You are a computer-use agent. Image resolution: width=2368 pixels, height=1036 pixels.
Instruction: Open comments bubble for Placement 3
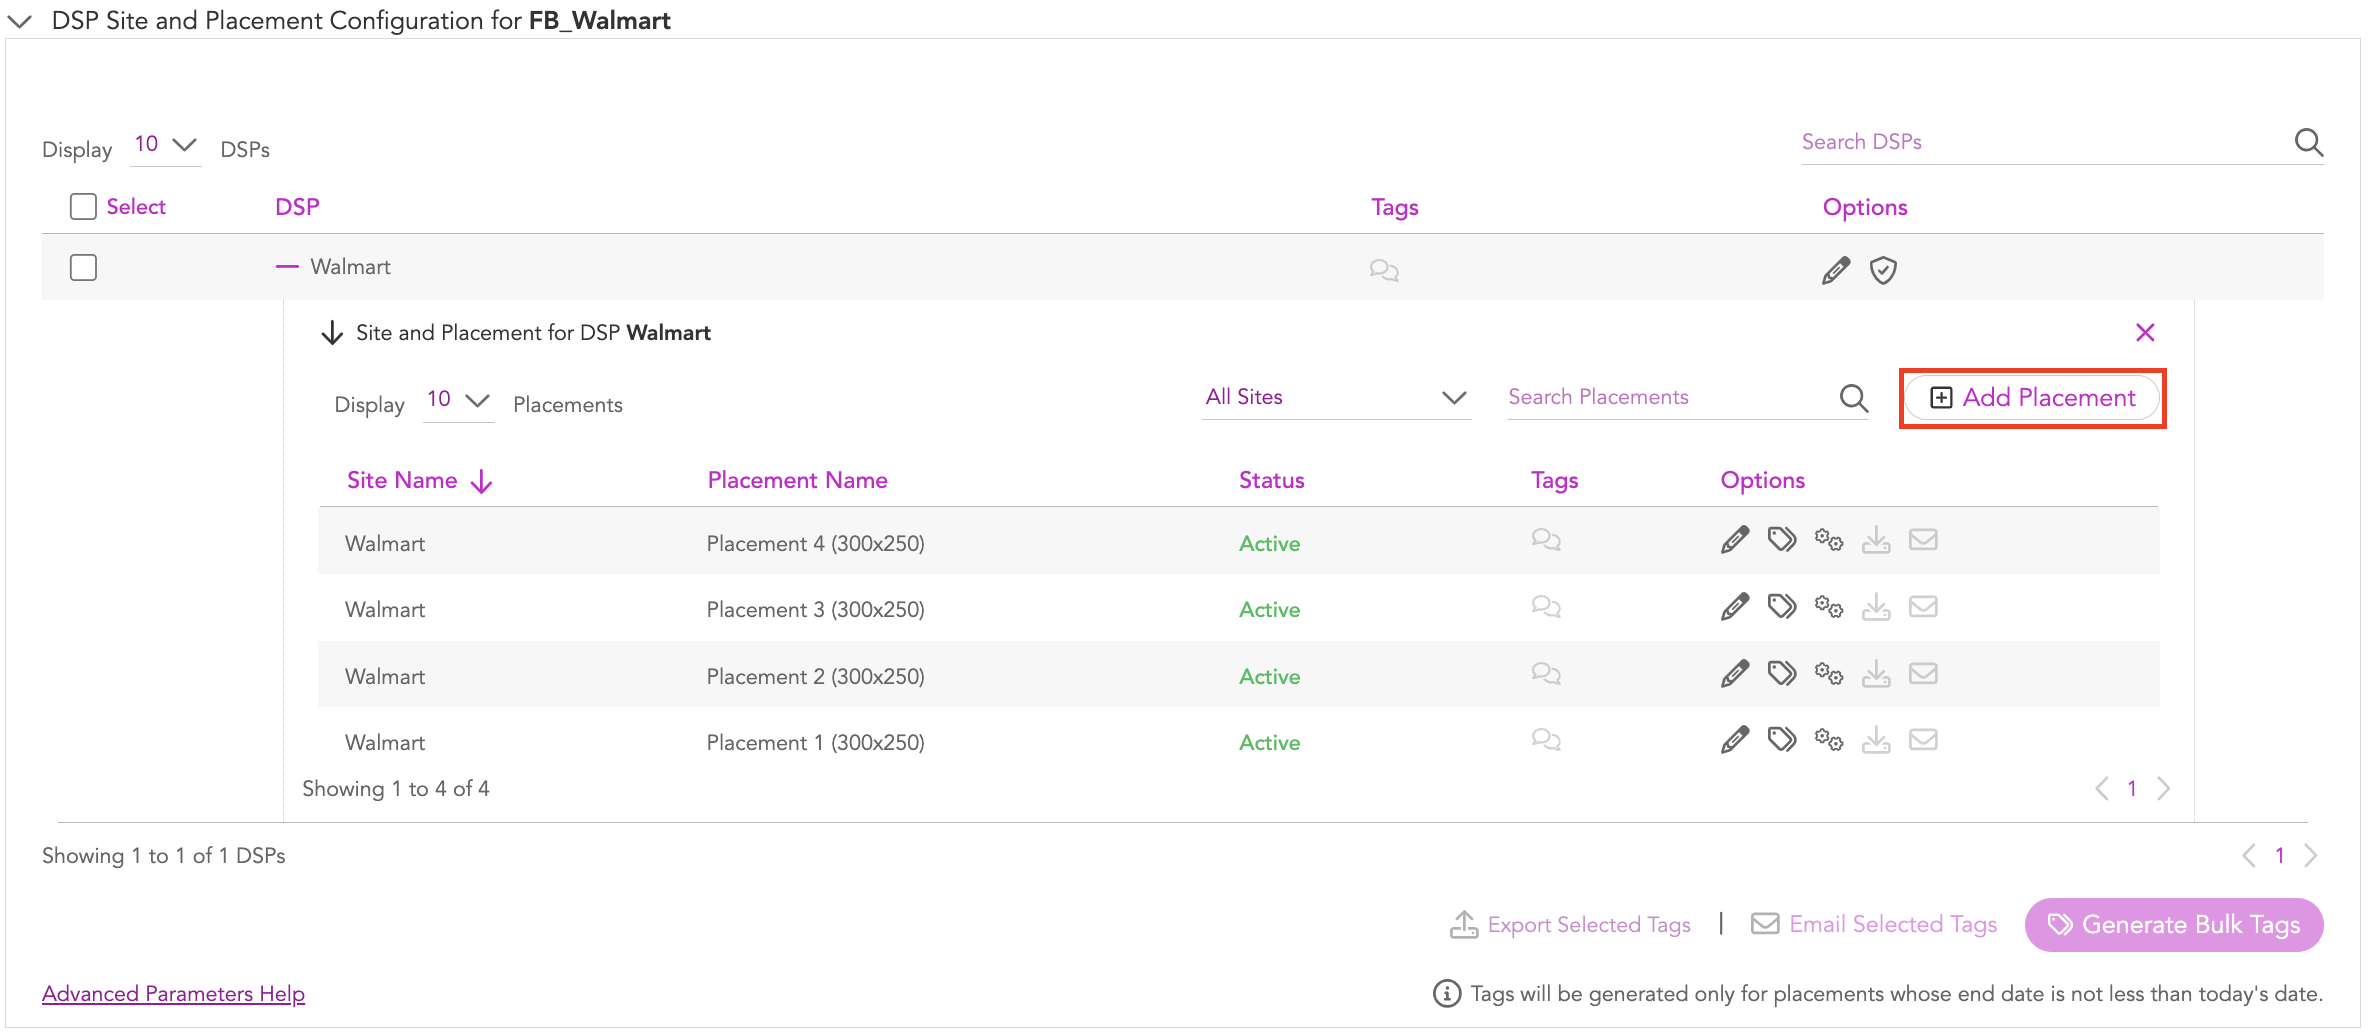(x=1546, y=607)
